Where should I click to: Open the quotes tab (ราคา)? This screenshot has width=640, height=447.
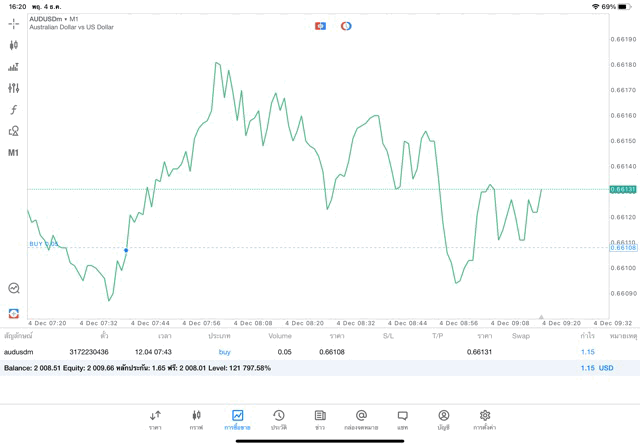(x=155, y=420)
